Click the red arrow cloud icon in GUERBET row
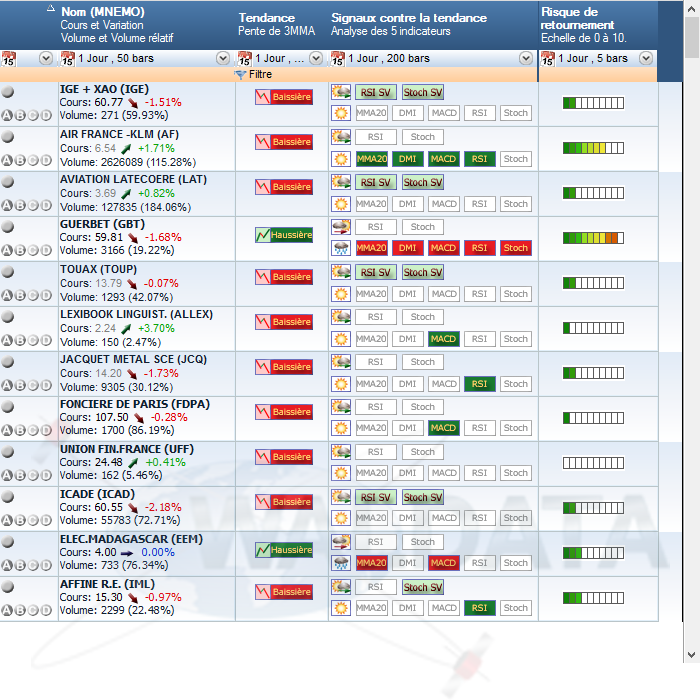The width and height of the screenshot is (700, 700). click(x=341, y=227)
